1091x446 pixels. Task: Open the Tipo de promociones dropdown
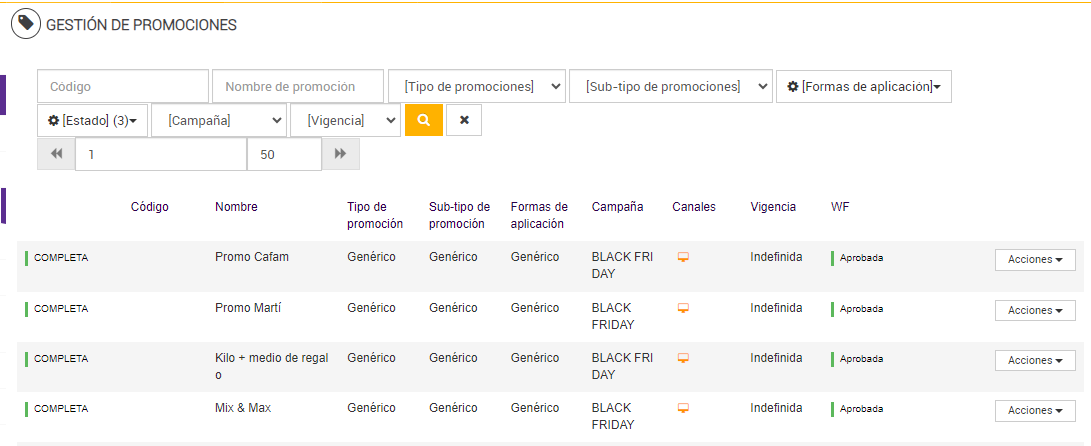[477, 86]
